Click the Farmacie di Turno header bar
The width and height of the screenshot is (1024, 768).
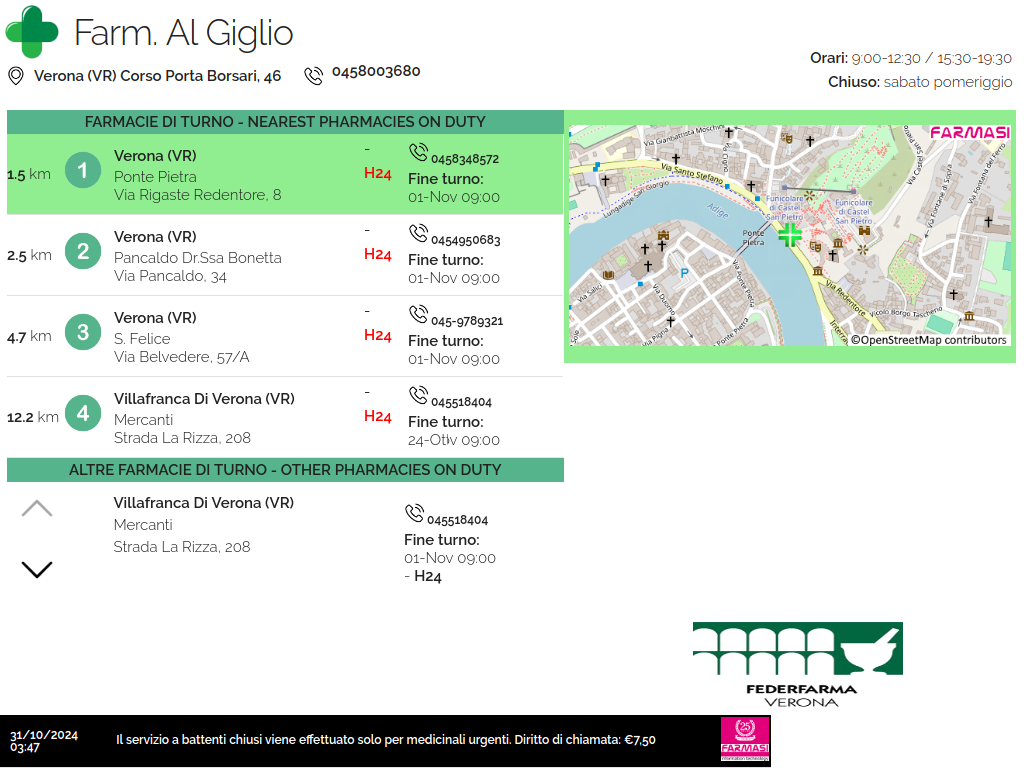(x=285, y=122)
